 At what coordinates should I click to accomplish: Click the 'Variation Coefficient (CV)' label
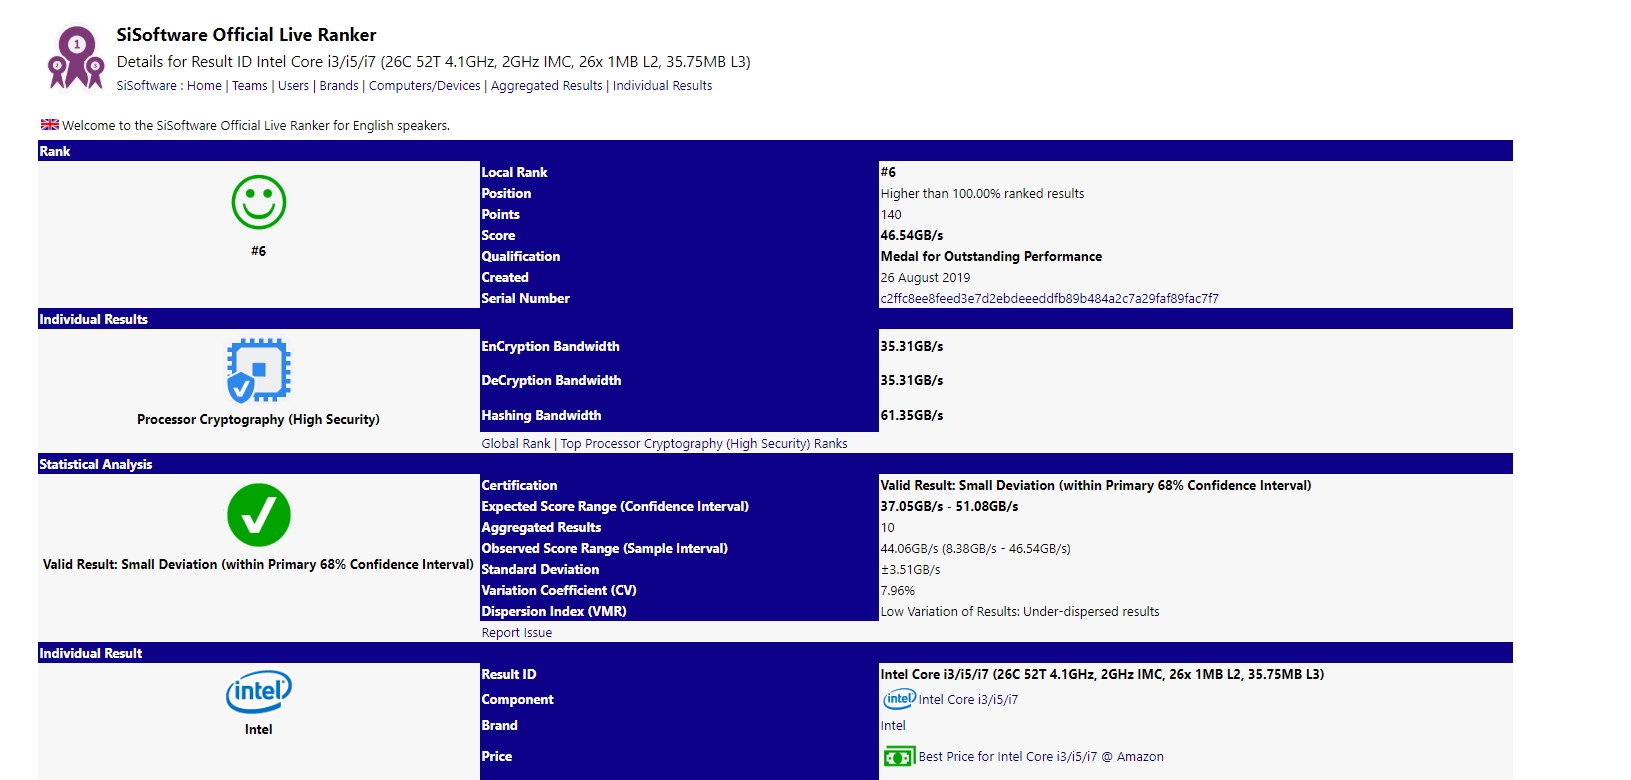click(559, 590)
